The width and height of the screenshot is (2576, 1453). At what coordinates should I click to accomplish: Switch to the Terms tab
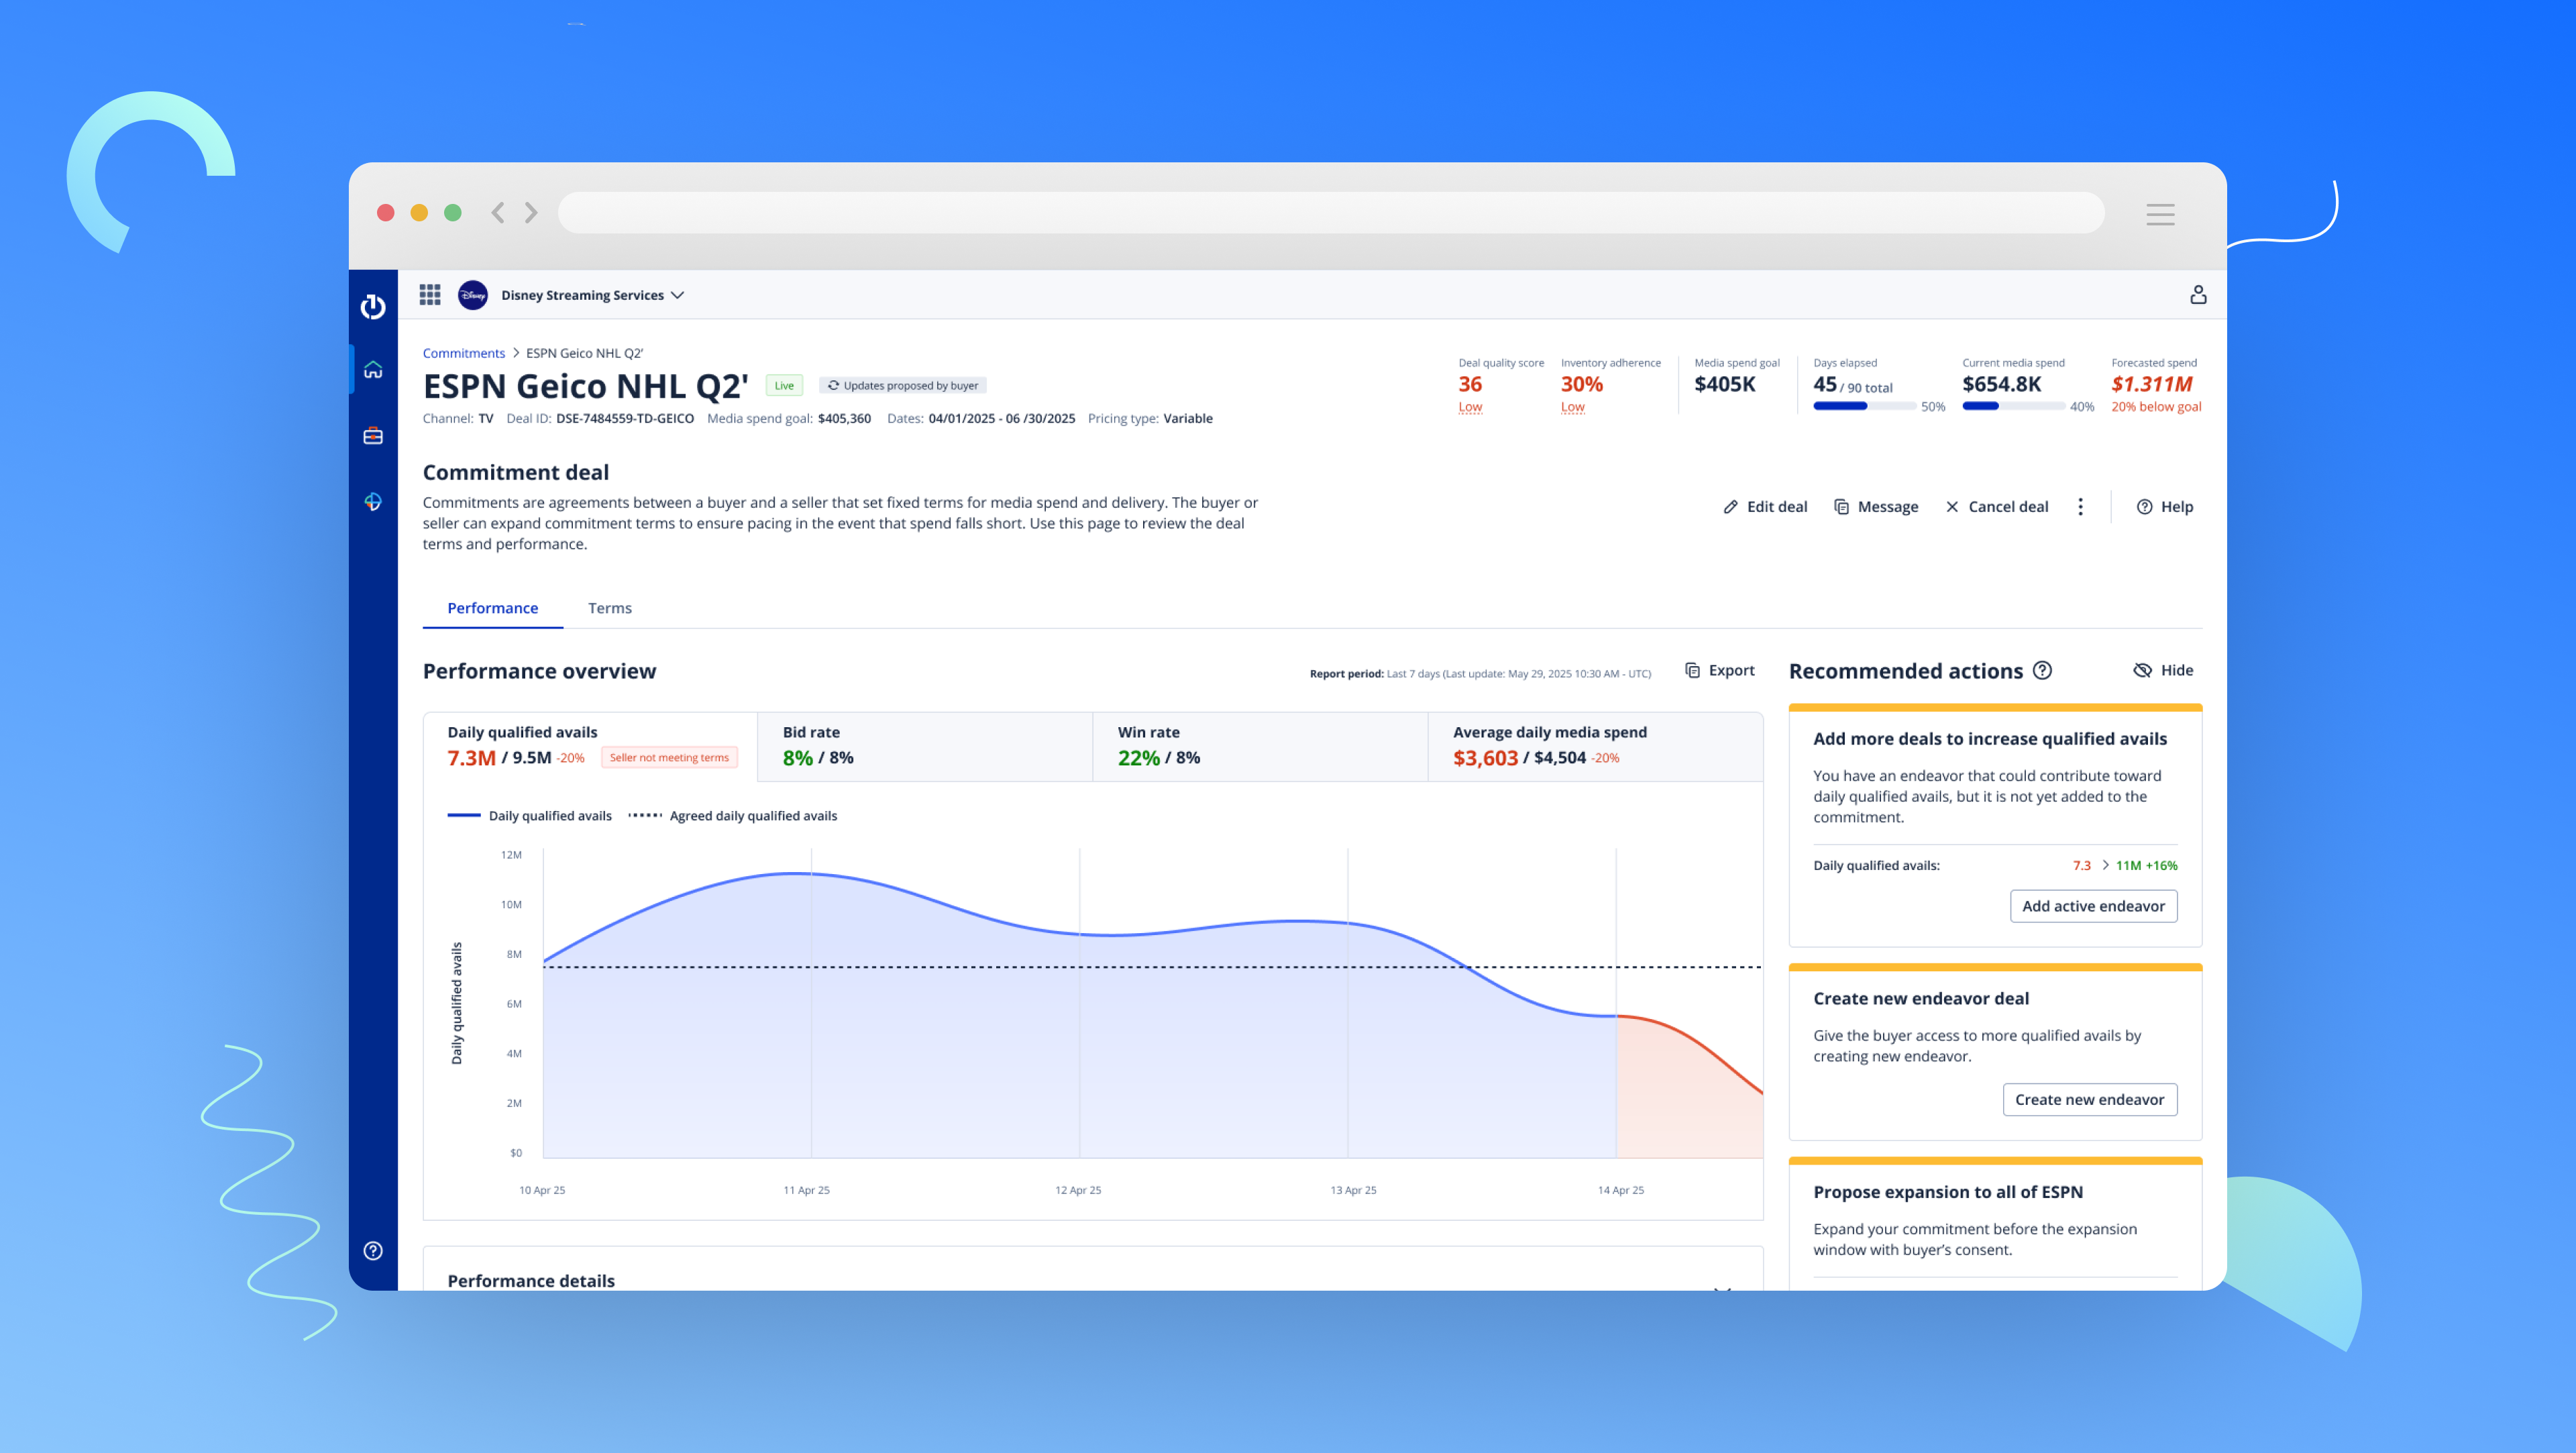(x=609, y=608)
